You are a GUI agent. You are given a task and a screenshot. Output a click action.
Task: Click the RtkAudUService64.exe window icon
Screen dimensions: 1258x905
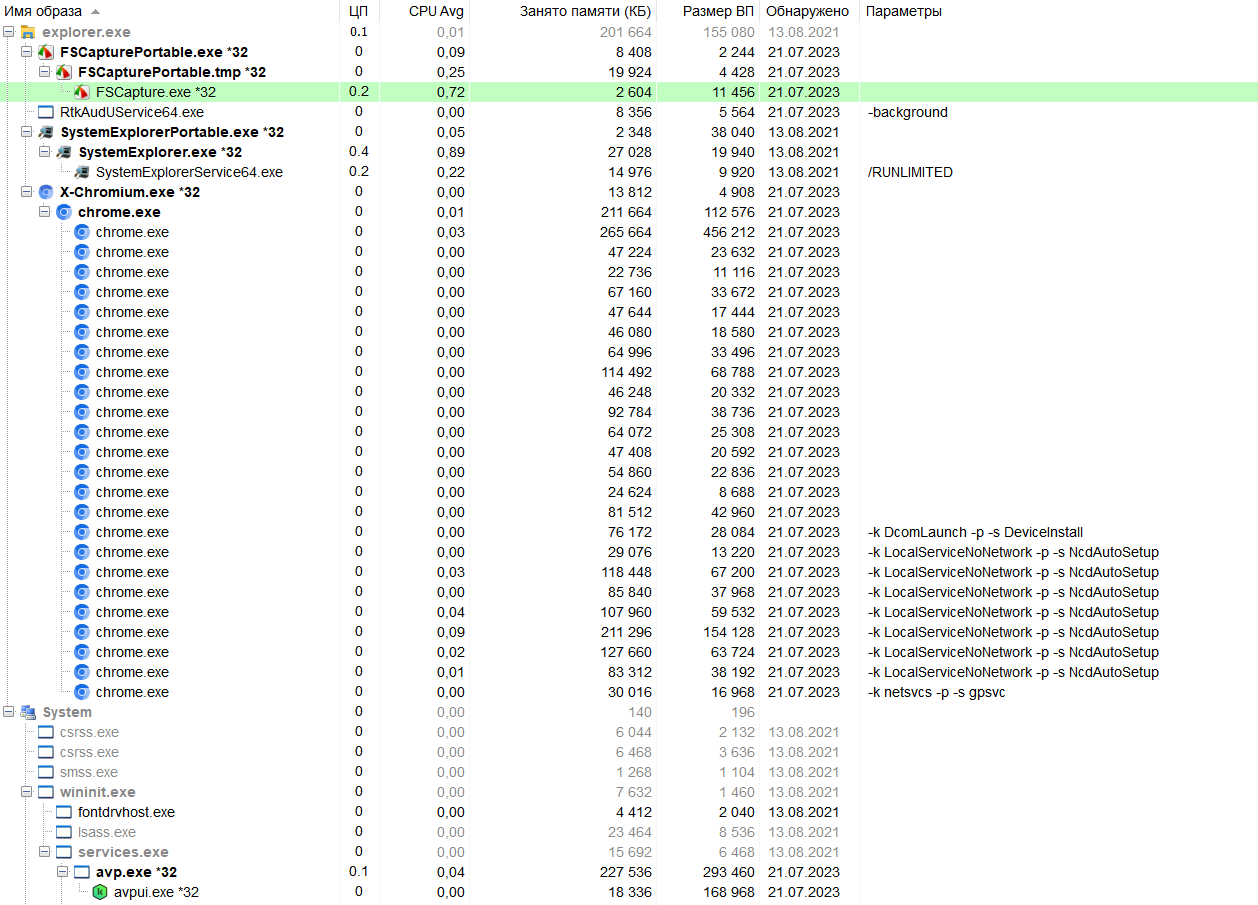pos(46,112)
